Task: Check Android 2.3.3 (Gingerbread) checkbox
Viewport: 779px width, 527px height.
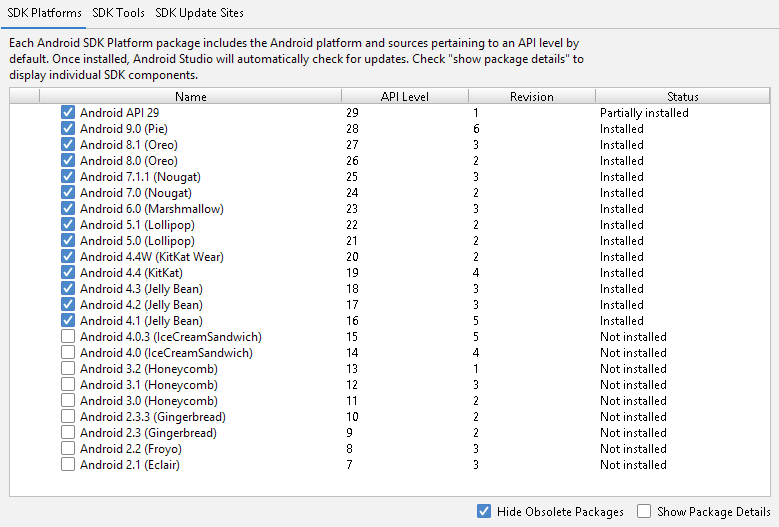Action: (x=68, y=416)
